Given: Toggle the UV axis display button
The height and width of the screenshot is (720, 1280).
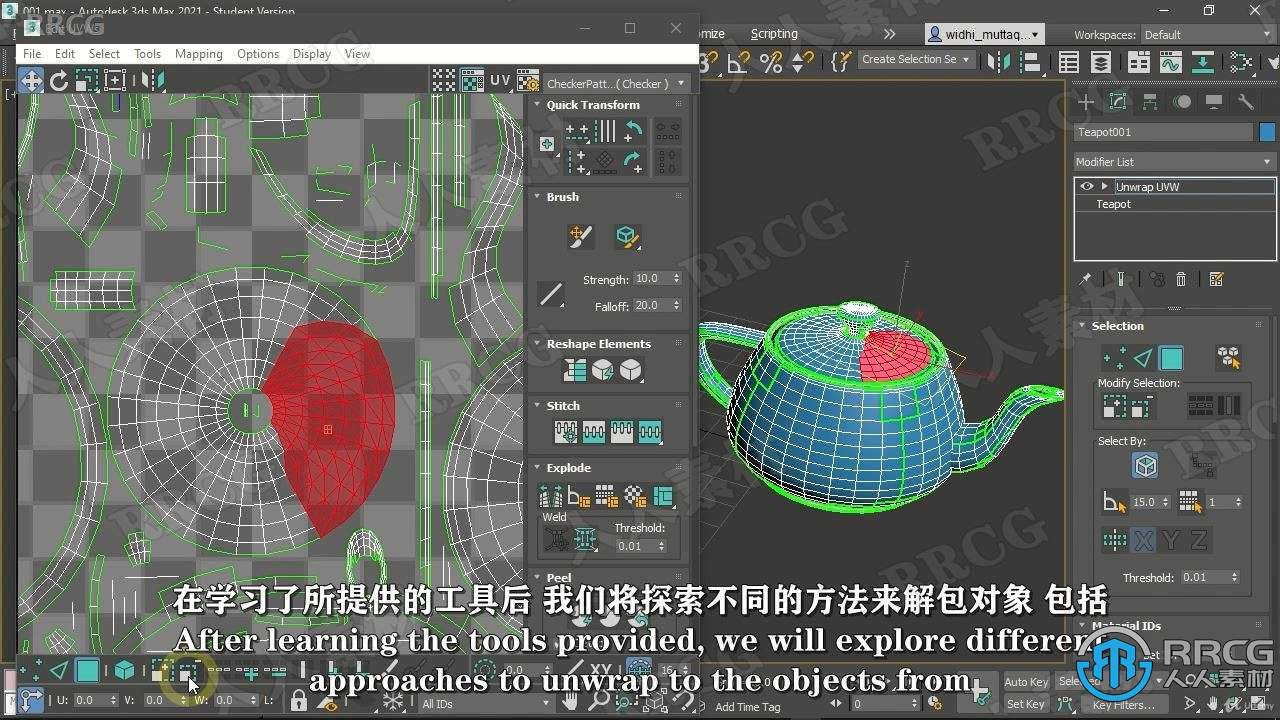Looking at the screenshot, I should click(x=499, y=81).
